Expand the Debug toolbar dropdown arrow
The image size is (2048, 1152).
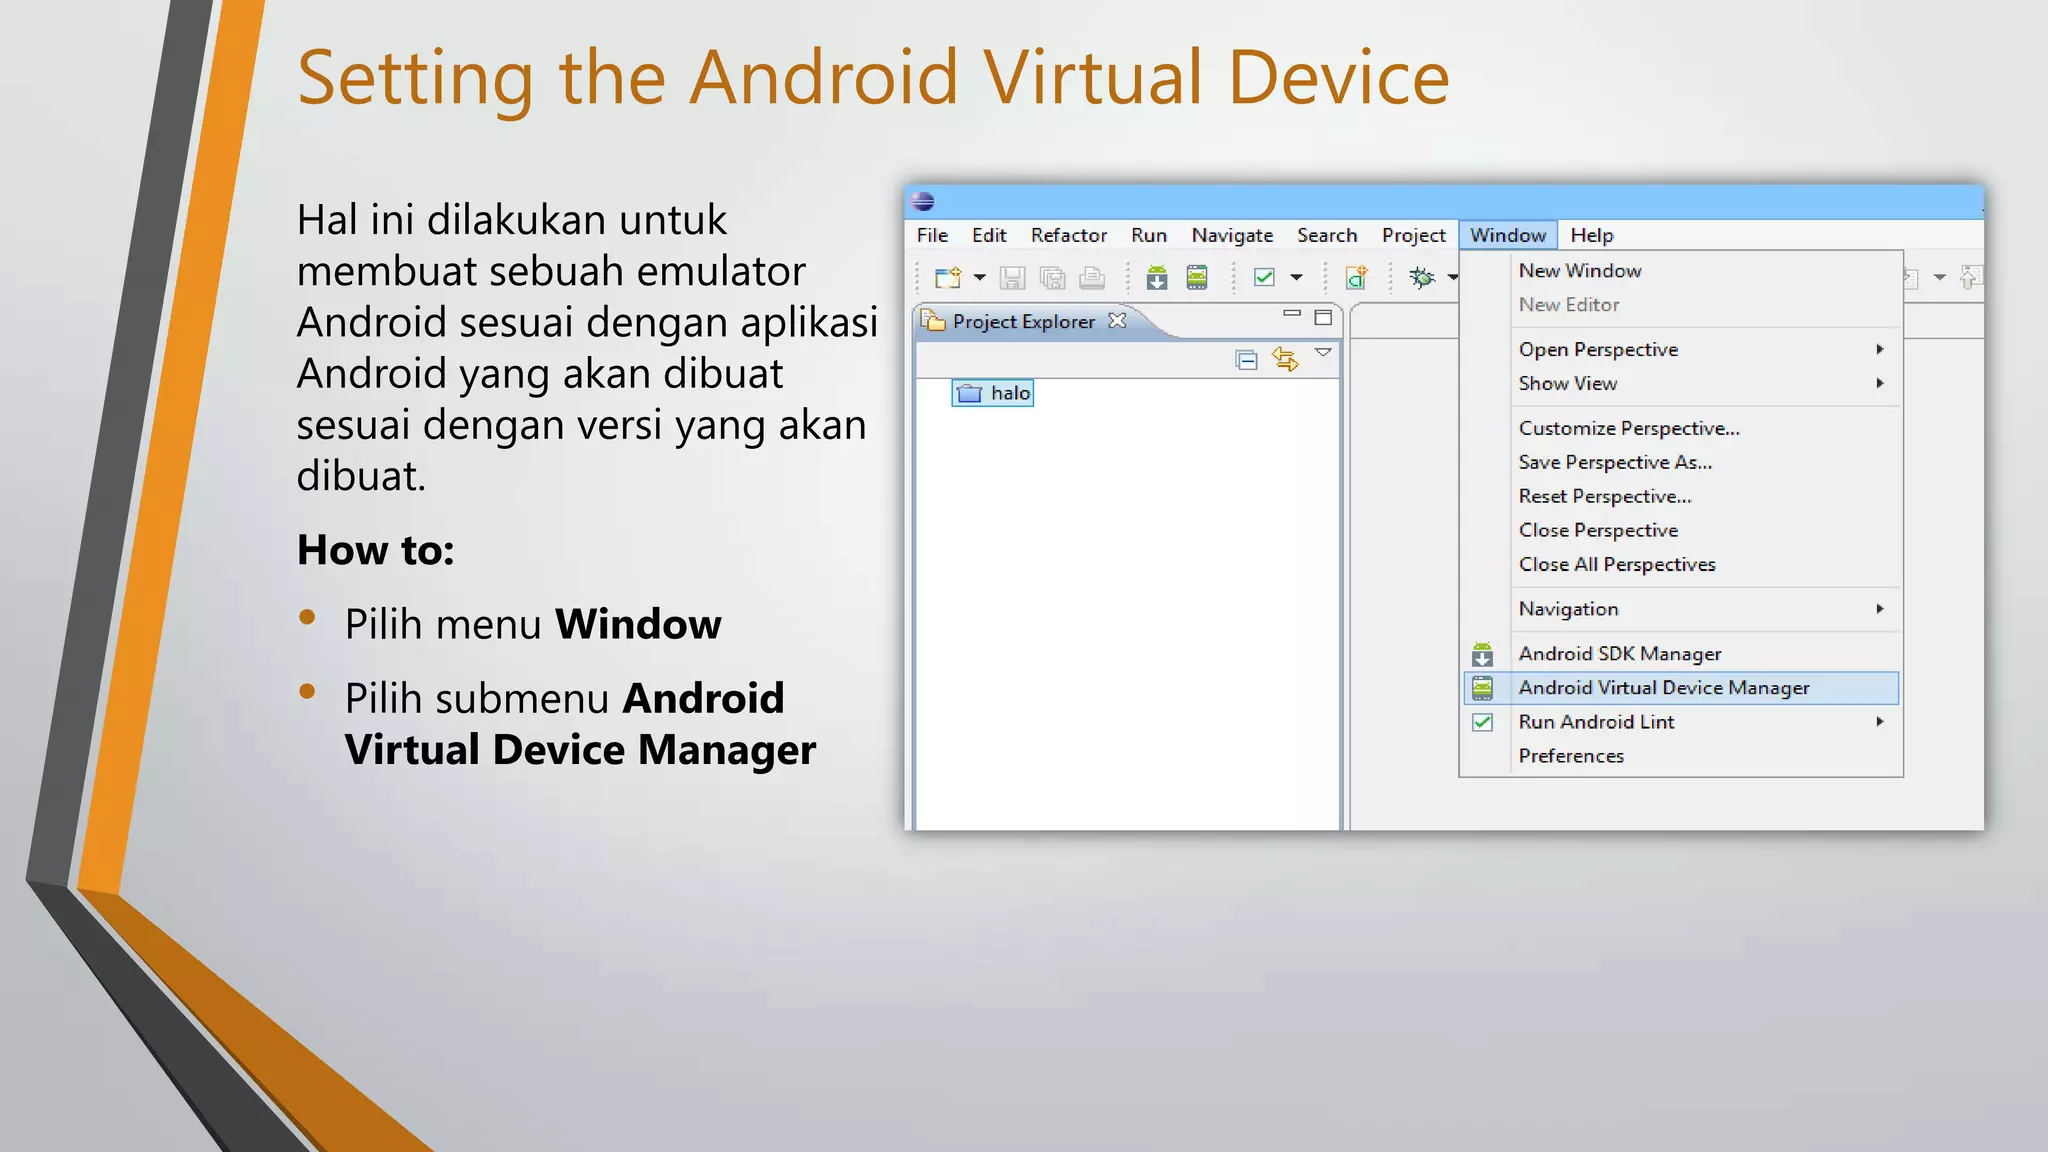(1452, 277)
